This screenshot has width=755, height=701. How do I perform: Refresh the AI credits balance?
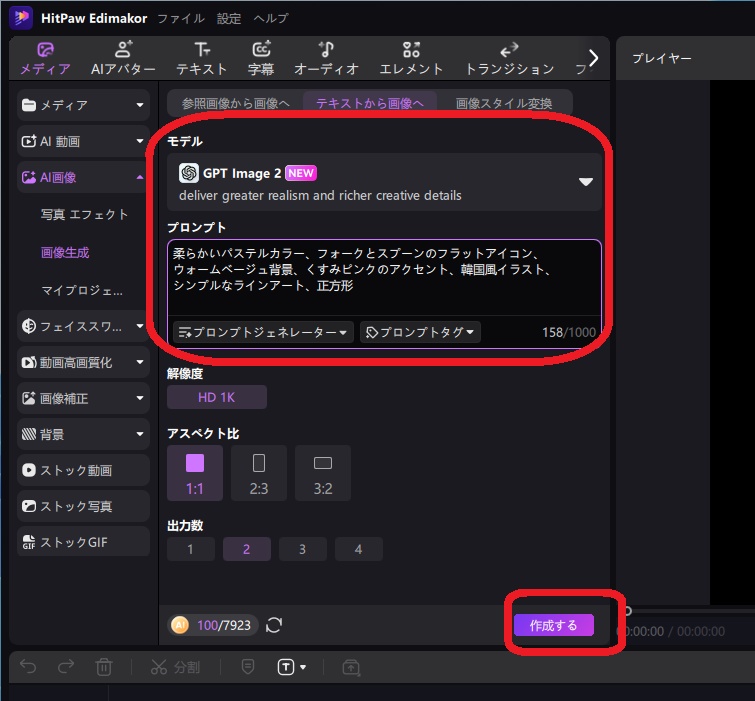[274, 625]
